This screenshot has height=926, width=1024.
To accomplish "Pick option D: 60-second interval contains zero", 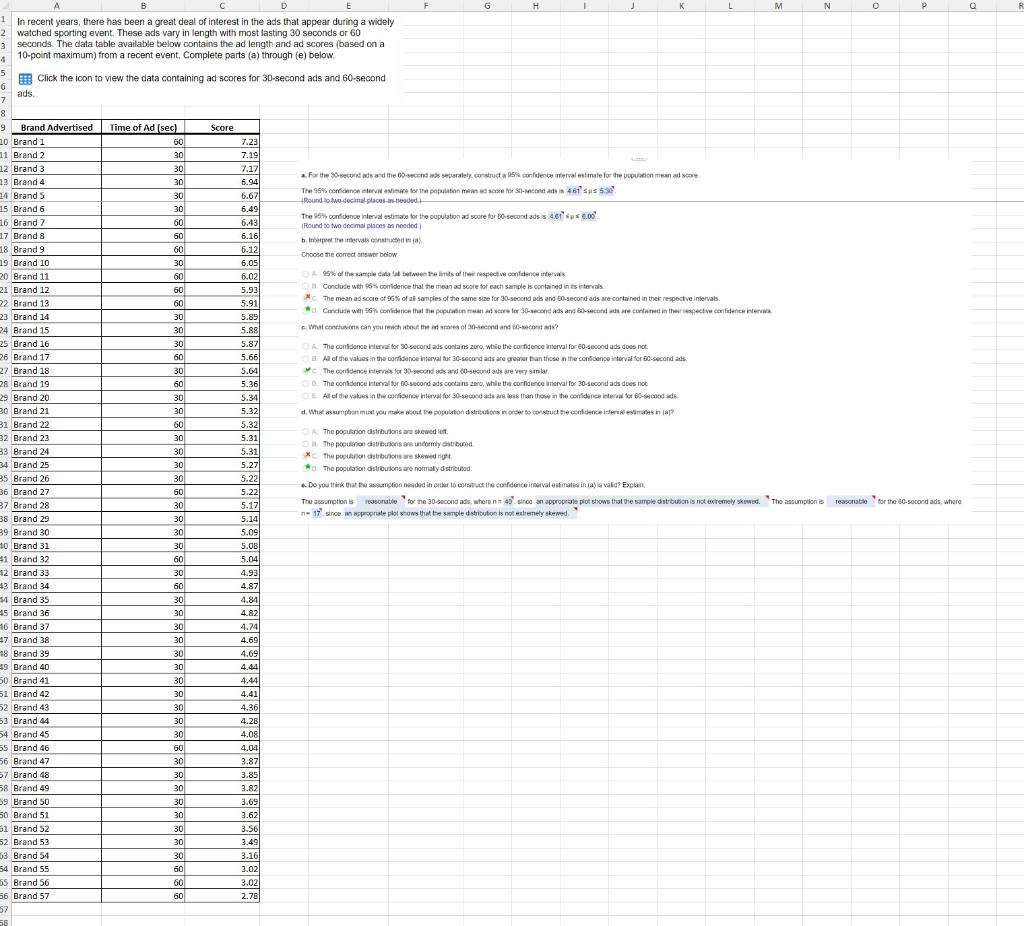I will [306, 384].
